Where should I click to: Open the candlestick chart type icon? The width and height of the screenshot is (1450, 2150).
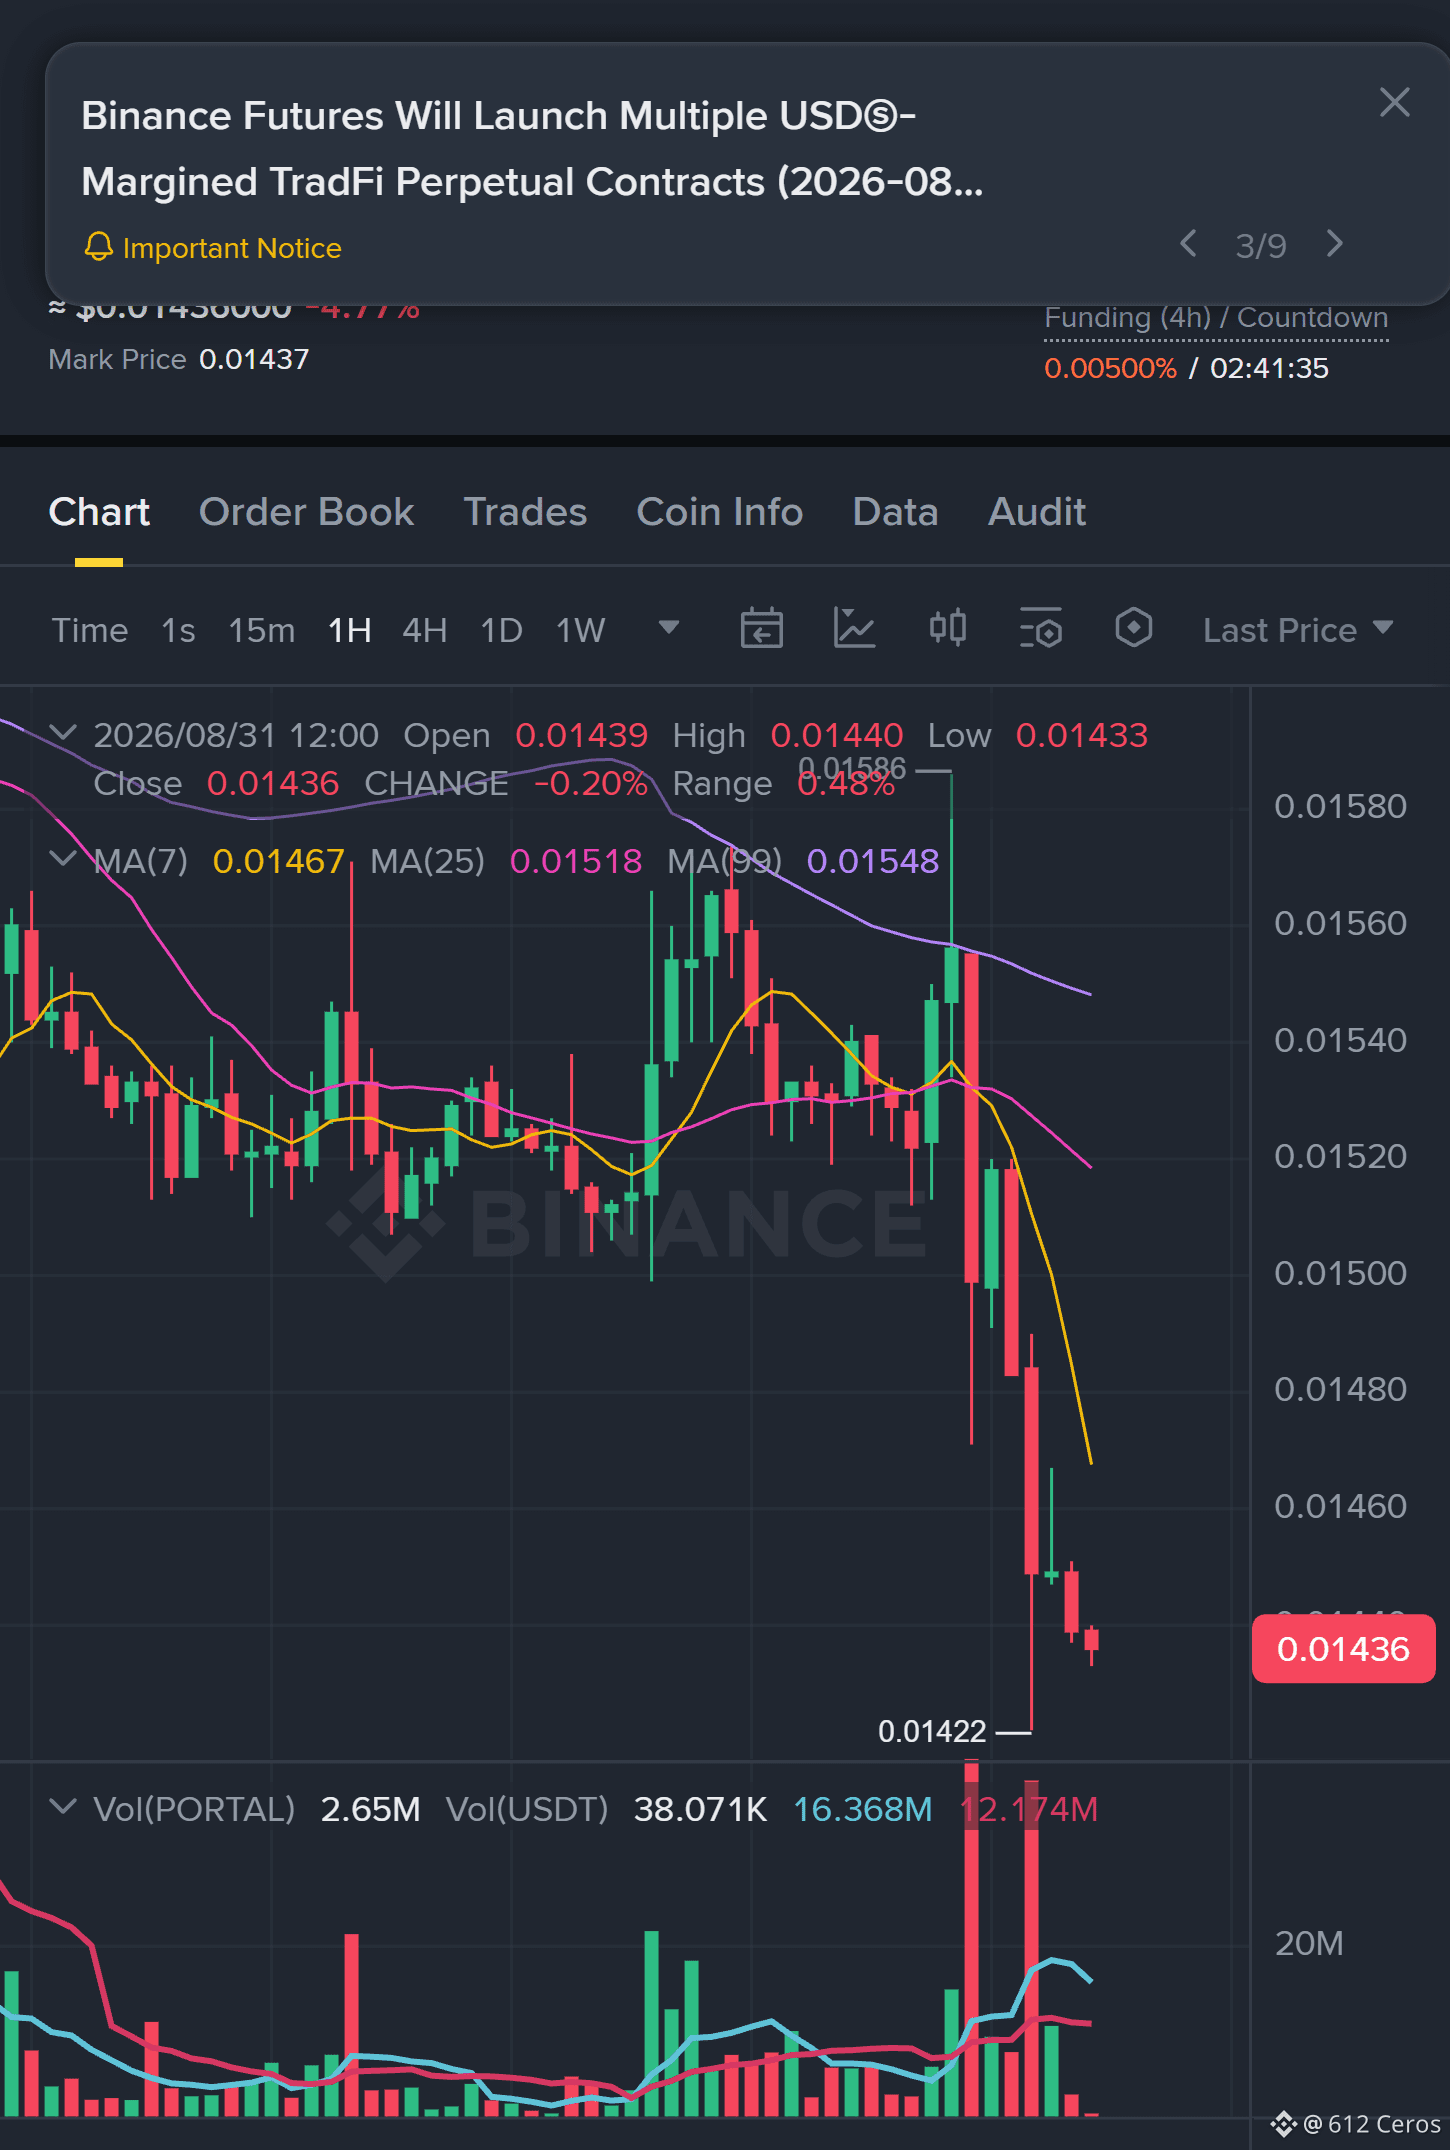(x=947, y=628)
